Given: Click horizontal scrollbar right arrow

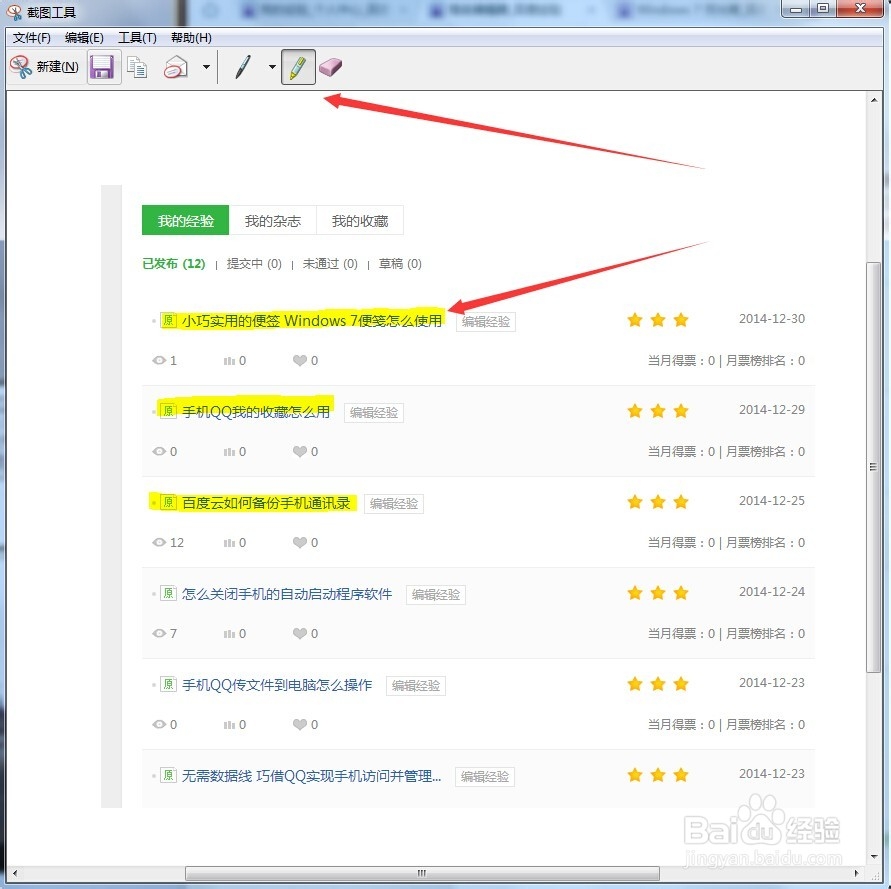Looking at the screenshot, I should pos(856,873).
